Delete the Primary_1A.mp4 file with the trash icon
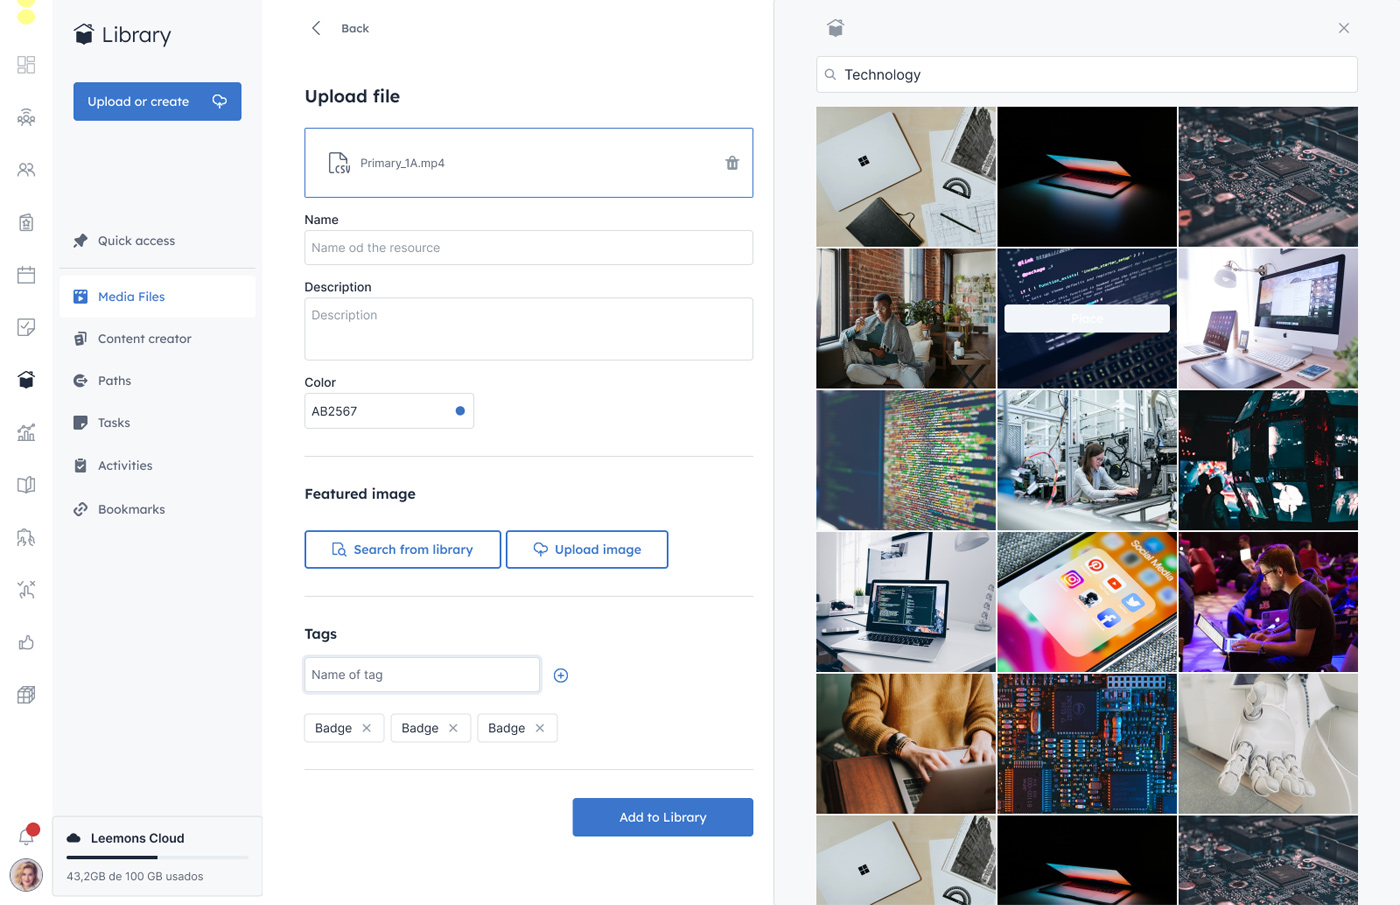The width and height of the screenshot is (1400, 905). point(732,163)
